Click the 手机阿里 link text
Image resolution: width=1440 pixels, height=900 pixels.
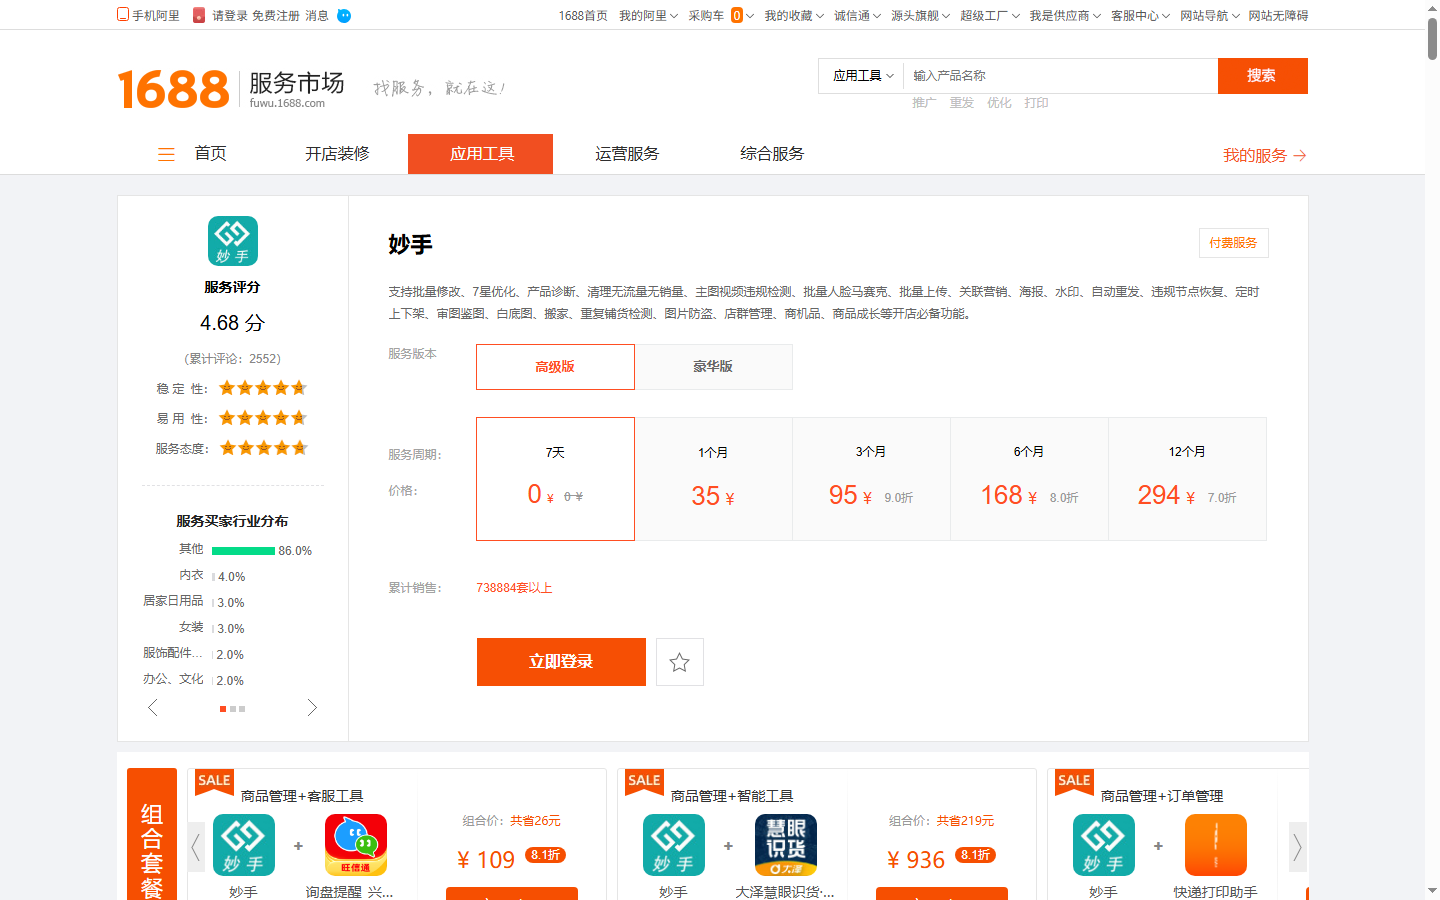(x=156, y=16)
